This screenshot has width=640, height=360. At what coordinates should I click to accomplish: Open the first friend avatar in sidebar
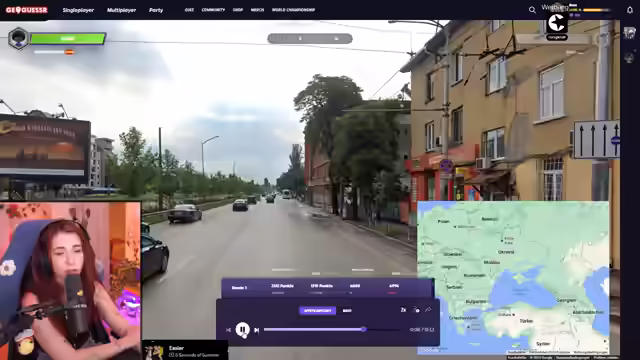coord(629,33)
